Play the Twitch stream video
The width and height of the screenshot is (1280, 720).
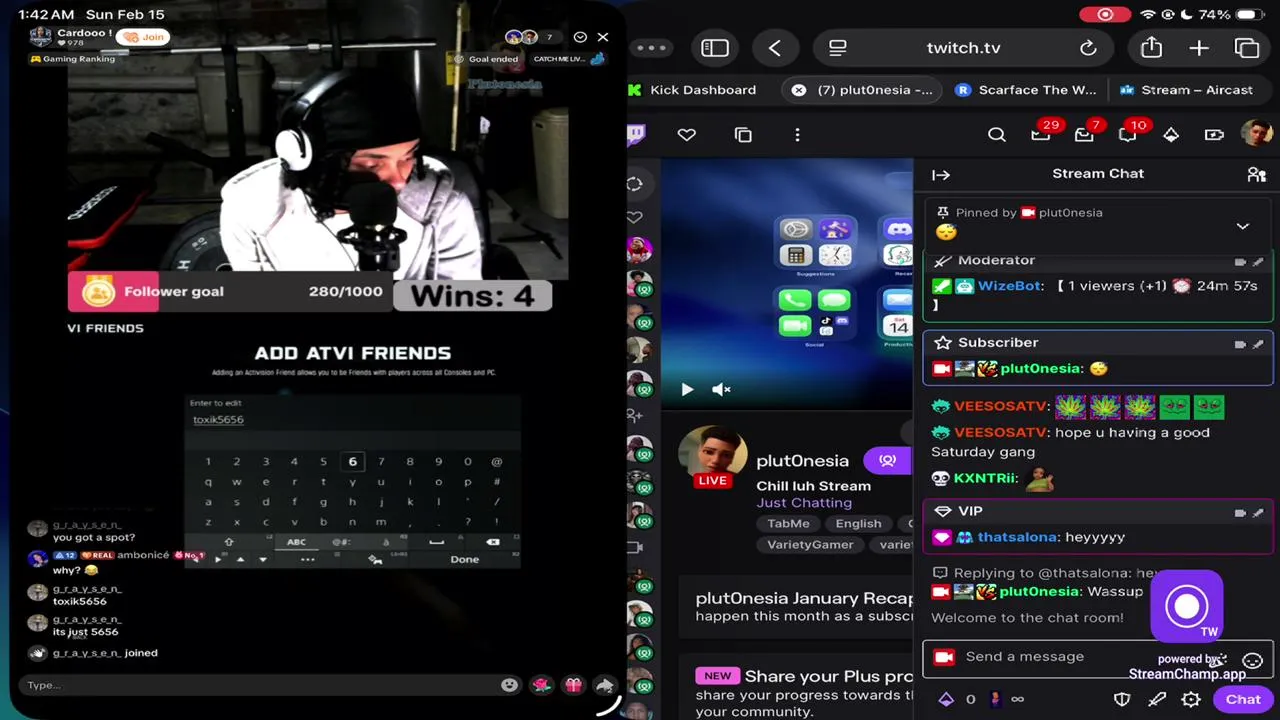pos(687,389)
